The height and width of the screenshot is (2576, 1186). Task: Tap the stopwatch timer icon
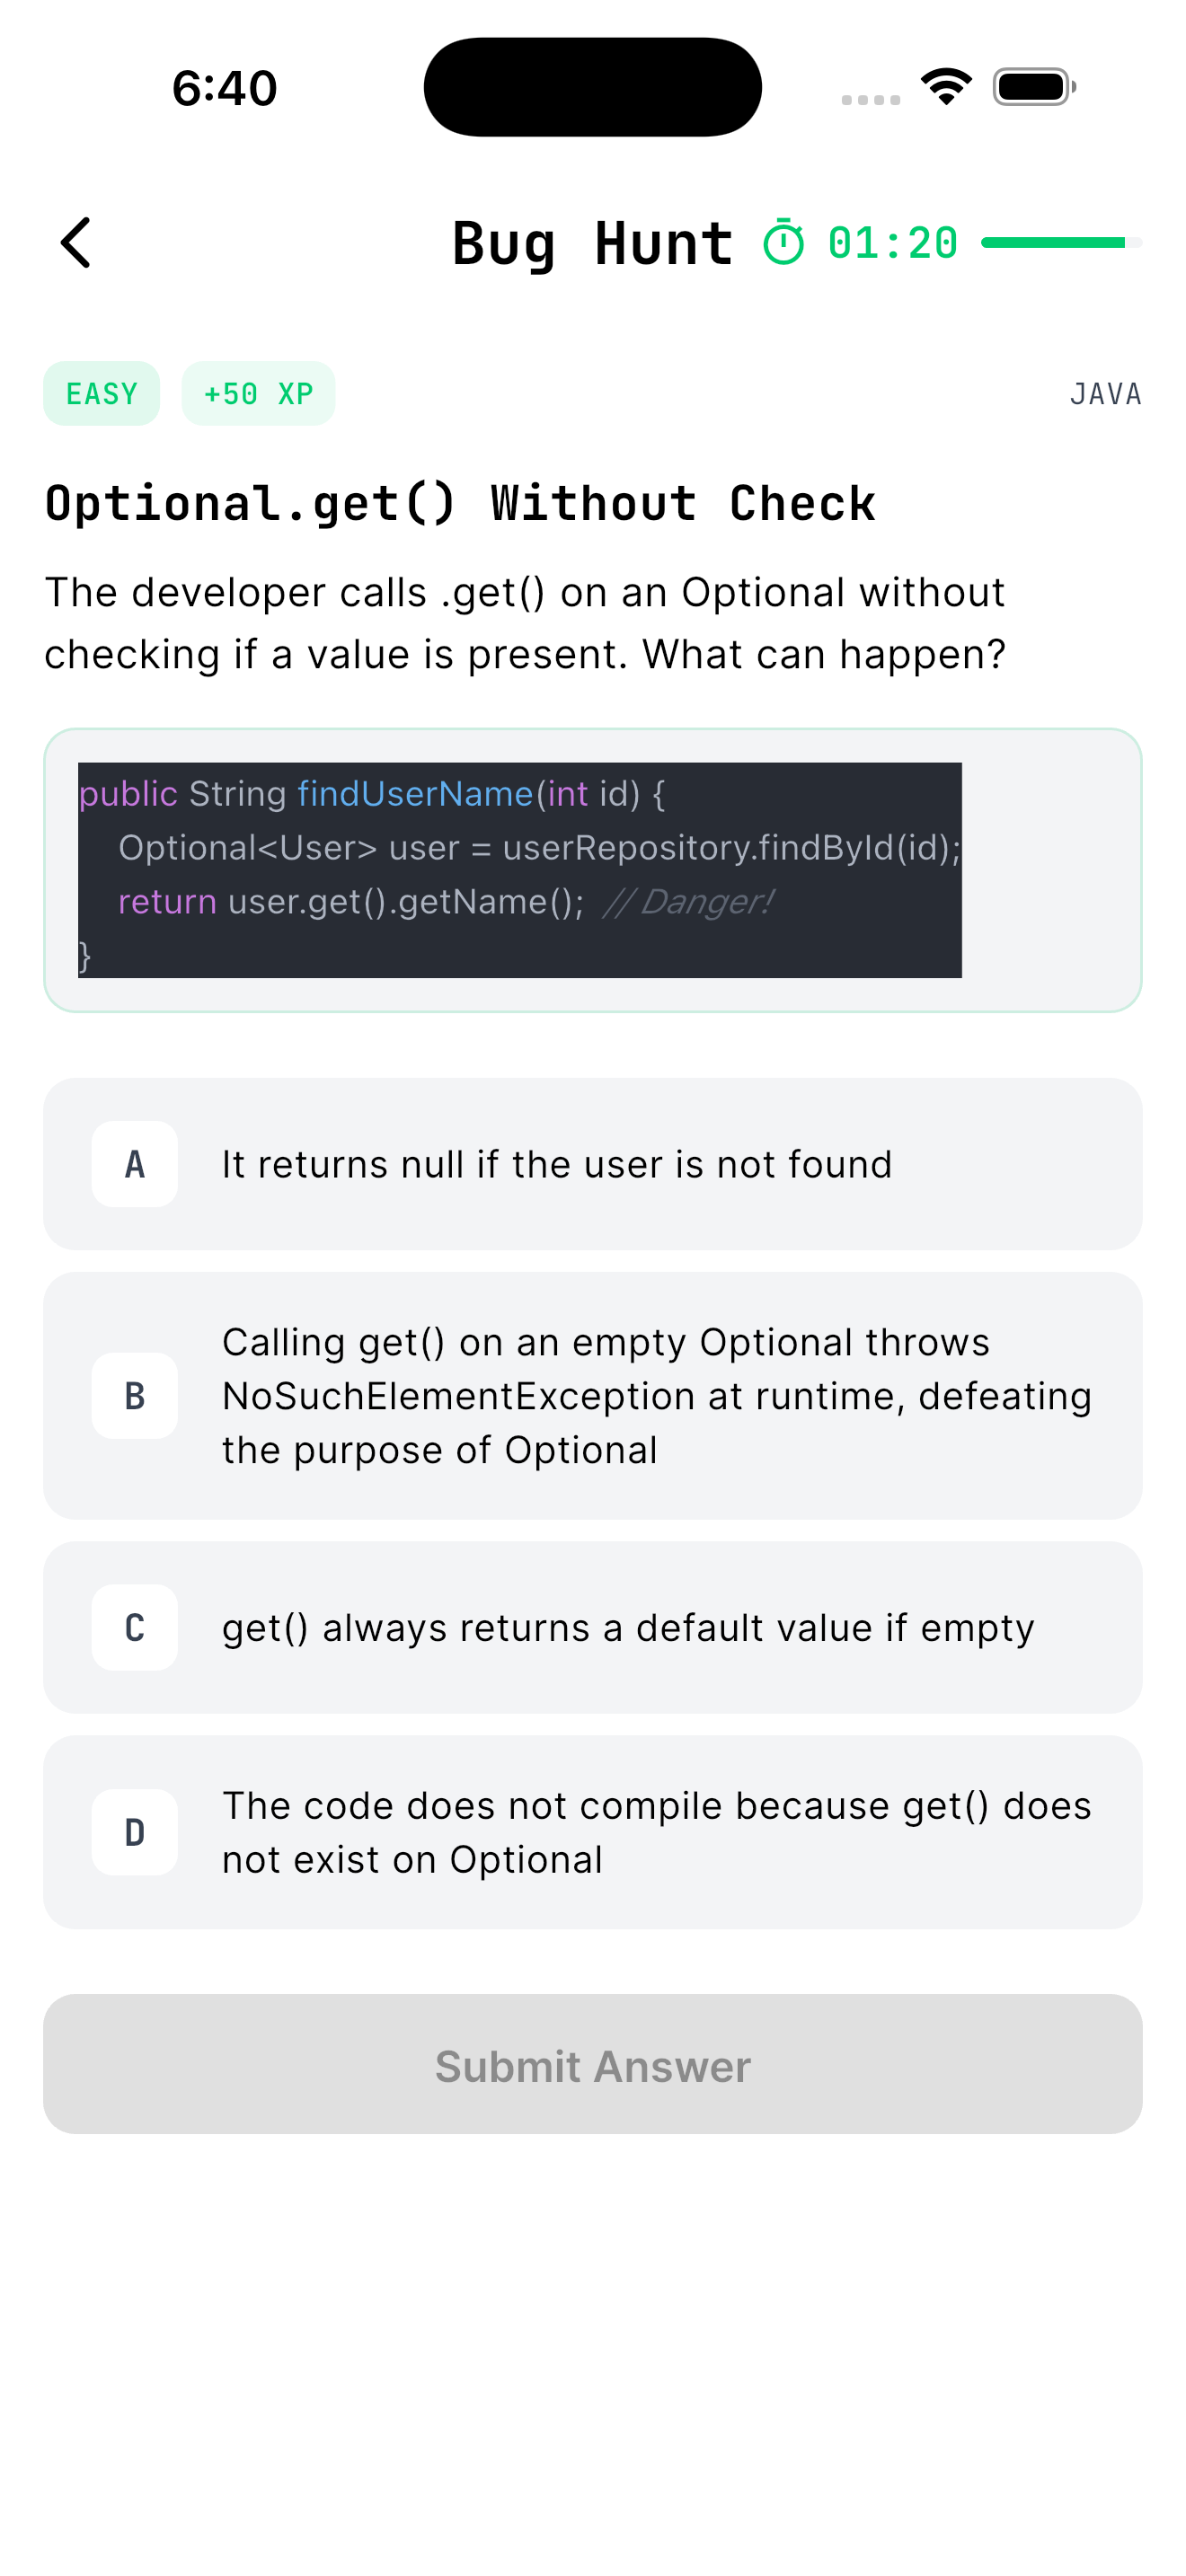click(783, 243)
